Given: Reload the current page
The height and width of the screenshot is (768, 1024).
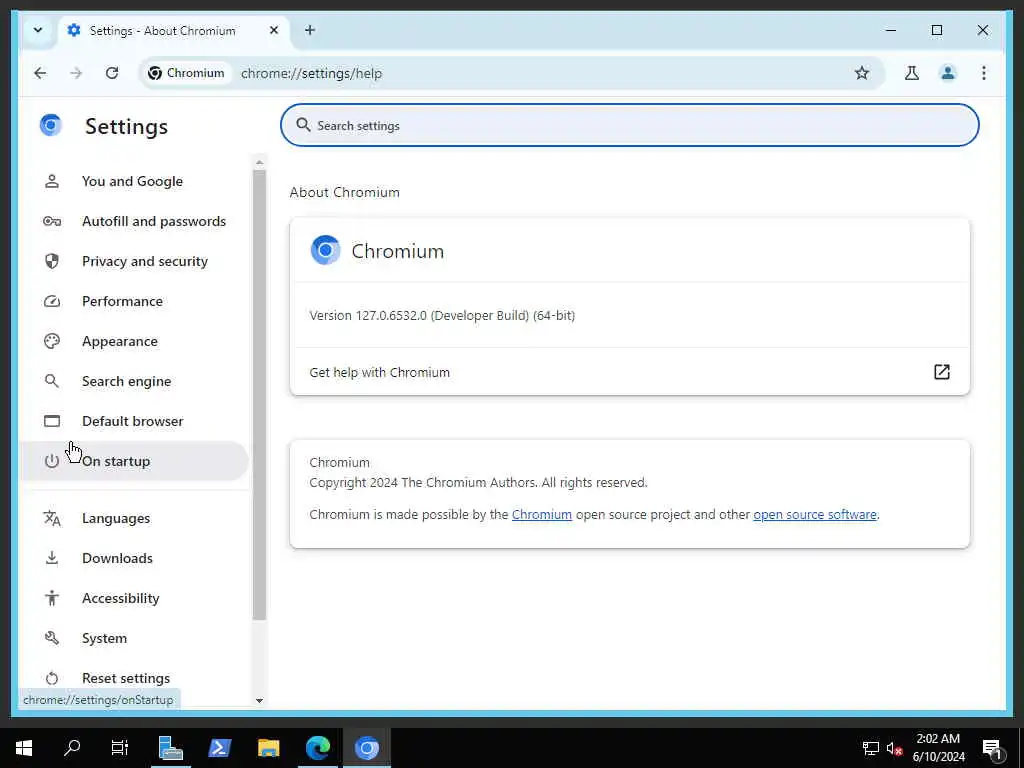Looking at the screenshot, I should coord(112,73).
